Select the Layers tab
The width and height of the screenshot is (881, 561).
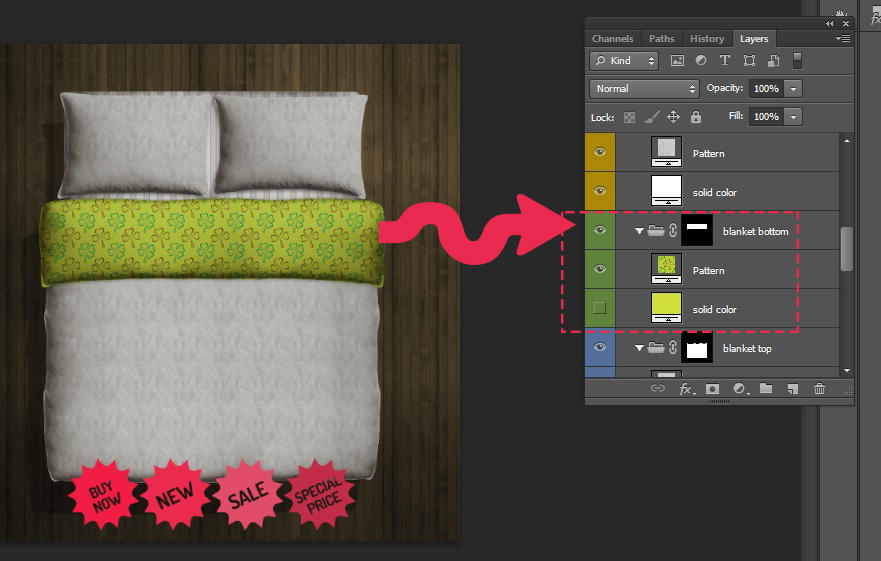[754, 39]
